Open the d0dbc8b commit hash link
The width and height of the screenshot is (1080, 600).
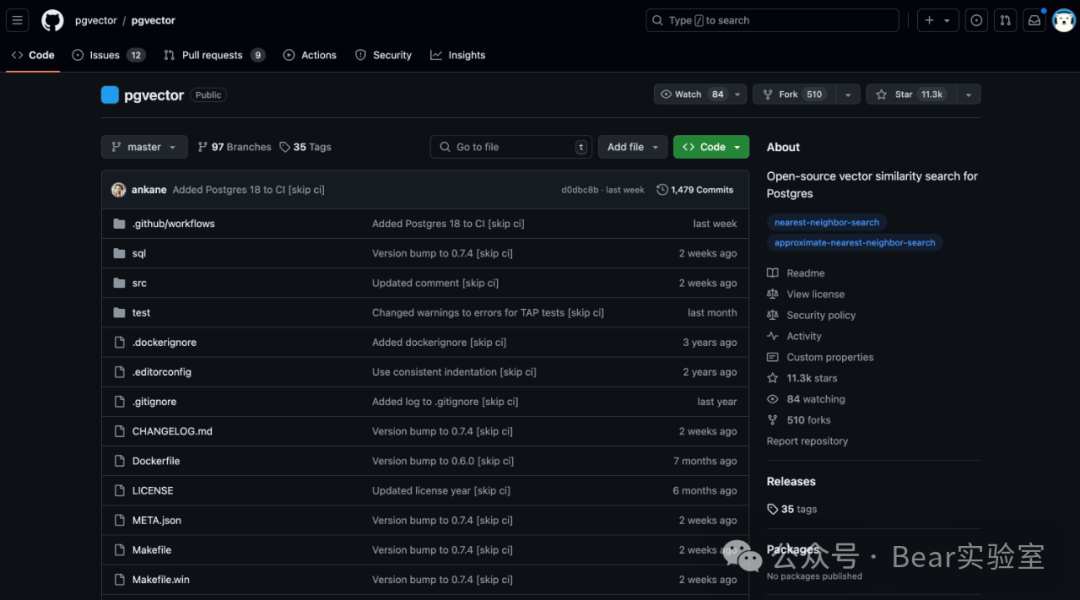(x=579, y=190)
